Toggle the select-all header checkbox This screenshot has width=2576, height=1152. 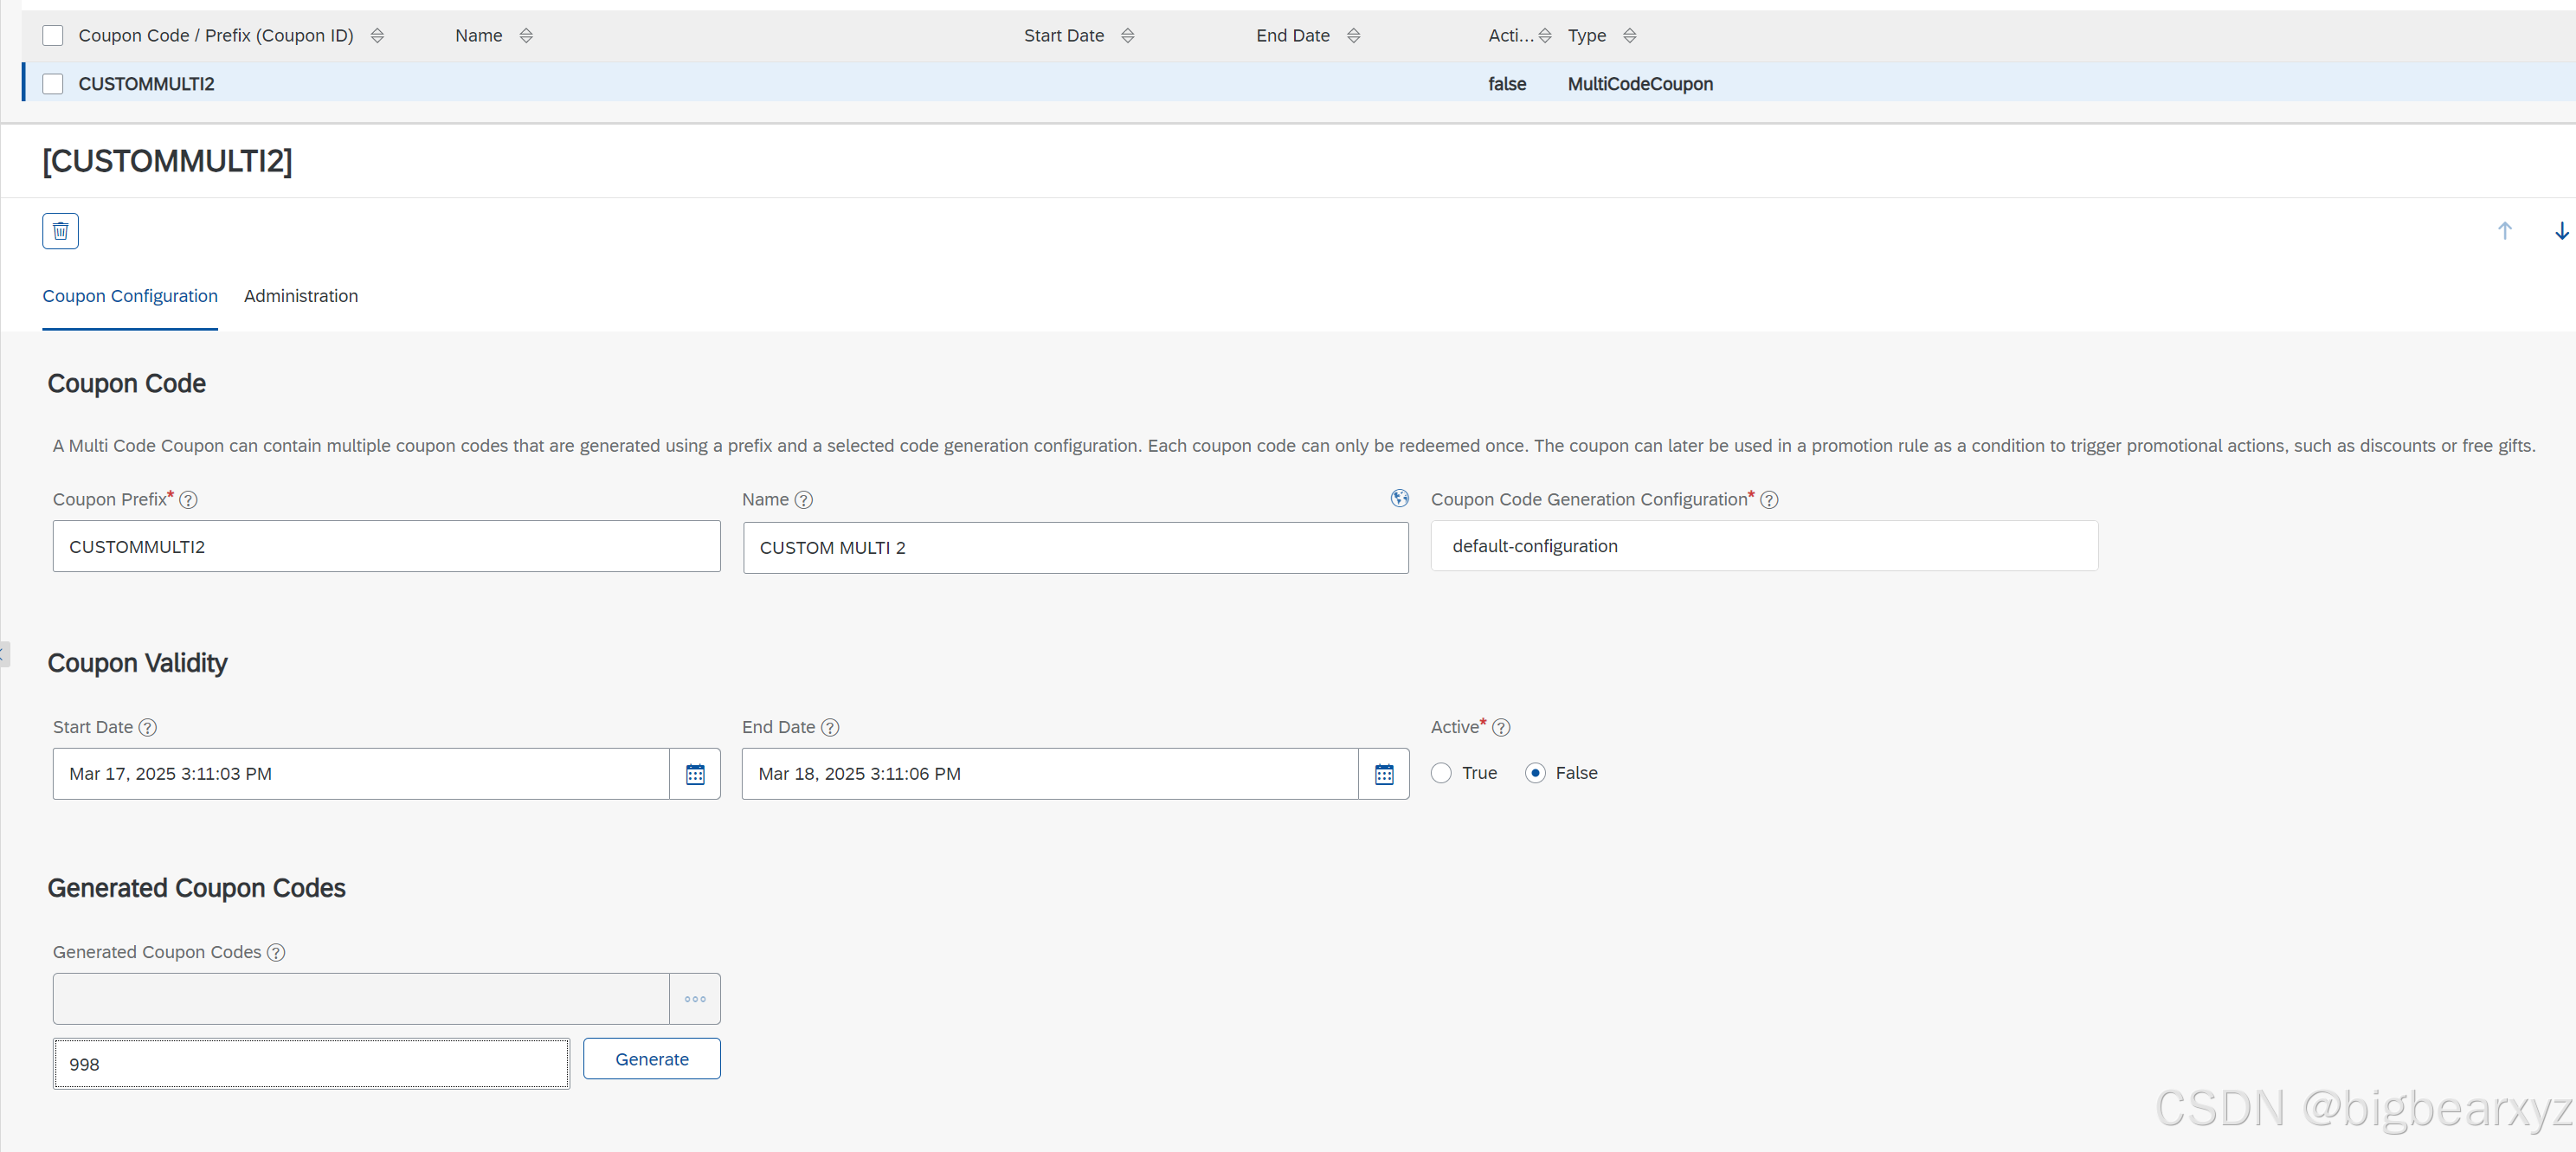pyautogui.click(x=53, y=36)
